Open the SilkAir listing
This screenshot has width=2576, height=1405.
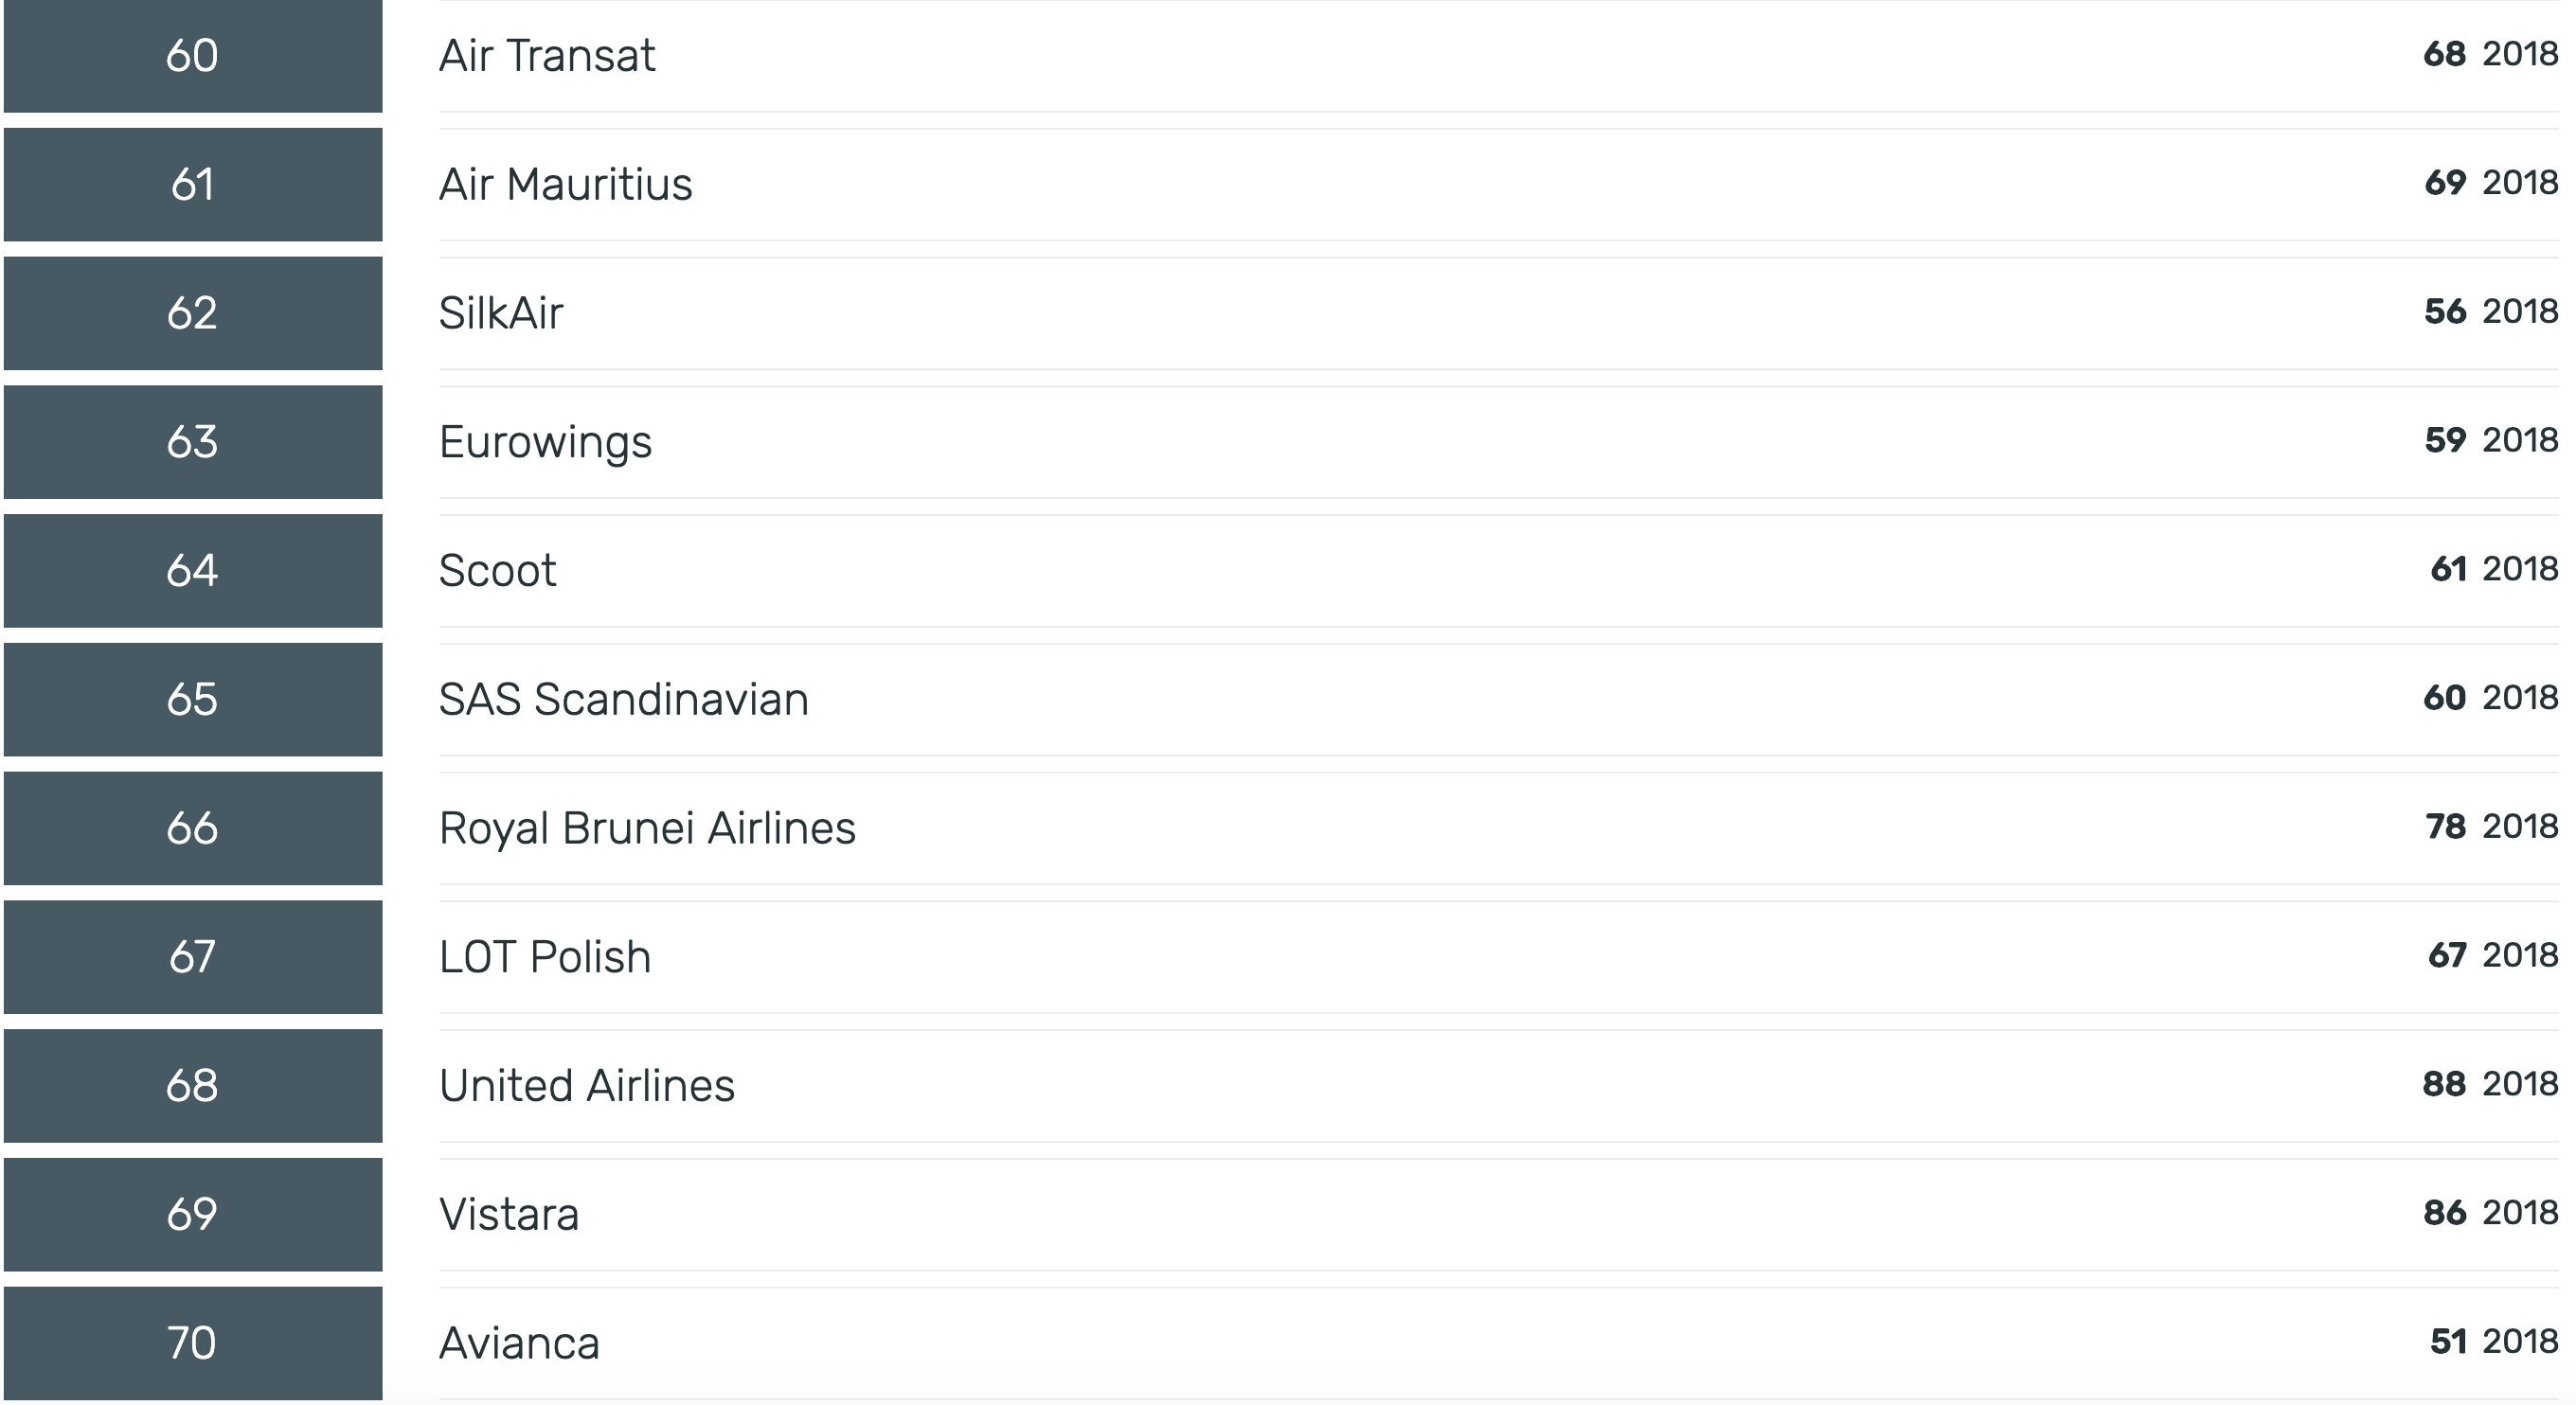pyautogui.click(x=501, y=313)
